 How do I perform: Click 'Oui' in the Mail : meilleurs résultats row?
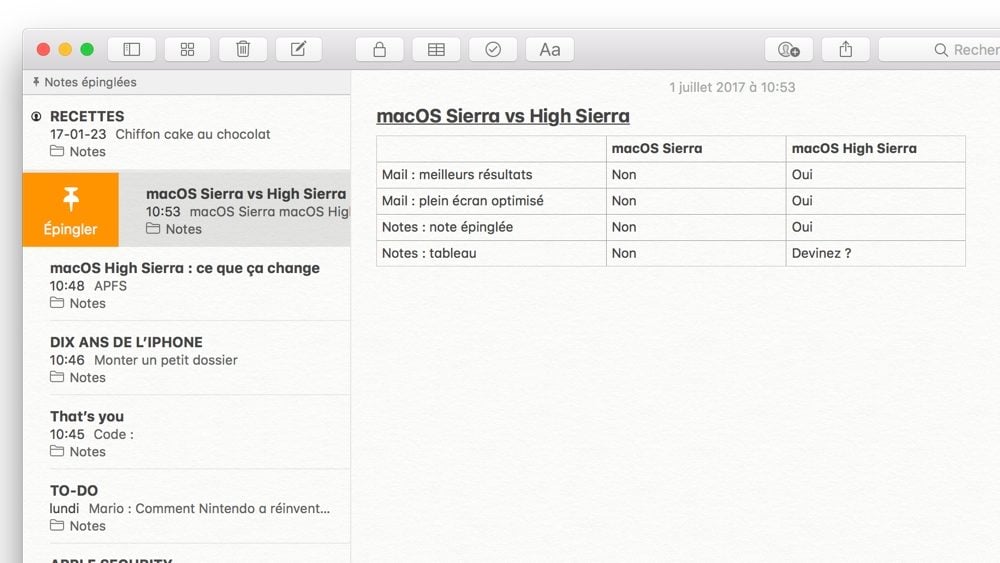pos(802,175)
